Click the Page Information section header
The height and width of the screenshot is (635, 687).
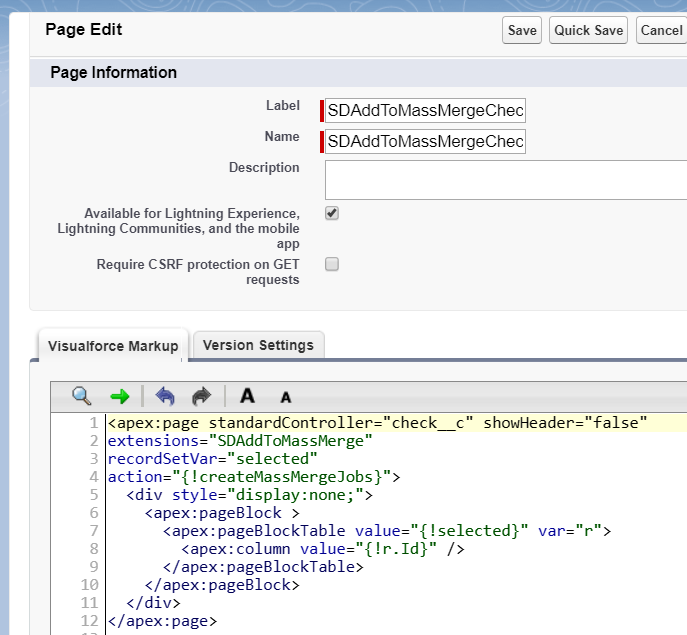[113, 72]
